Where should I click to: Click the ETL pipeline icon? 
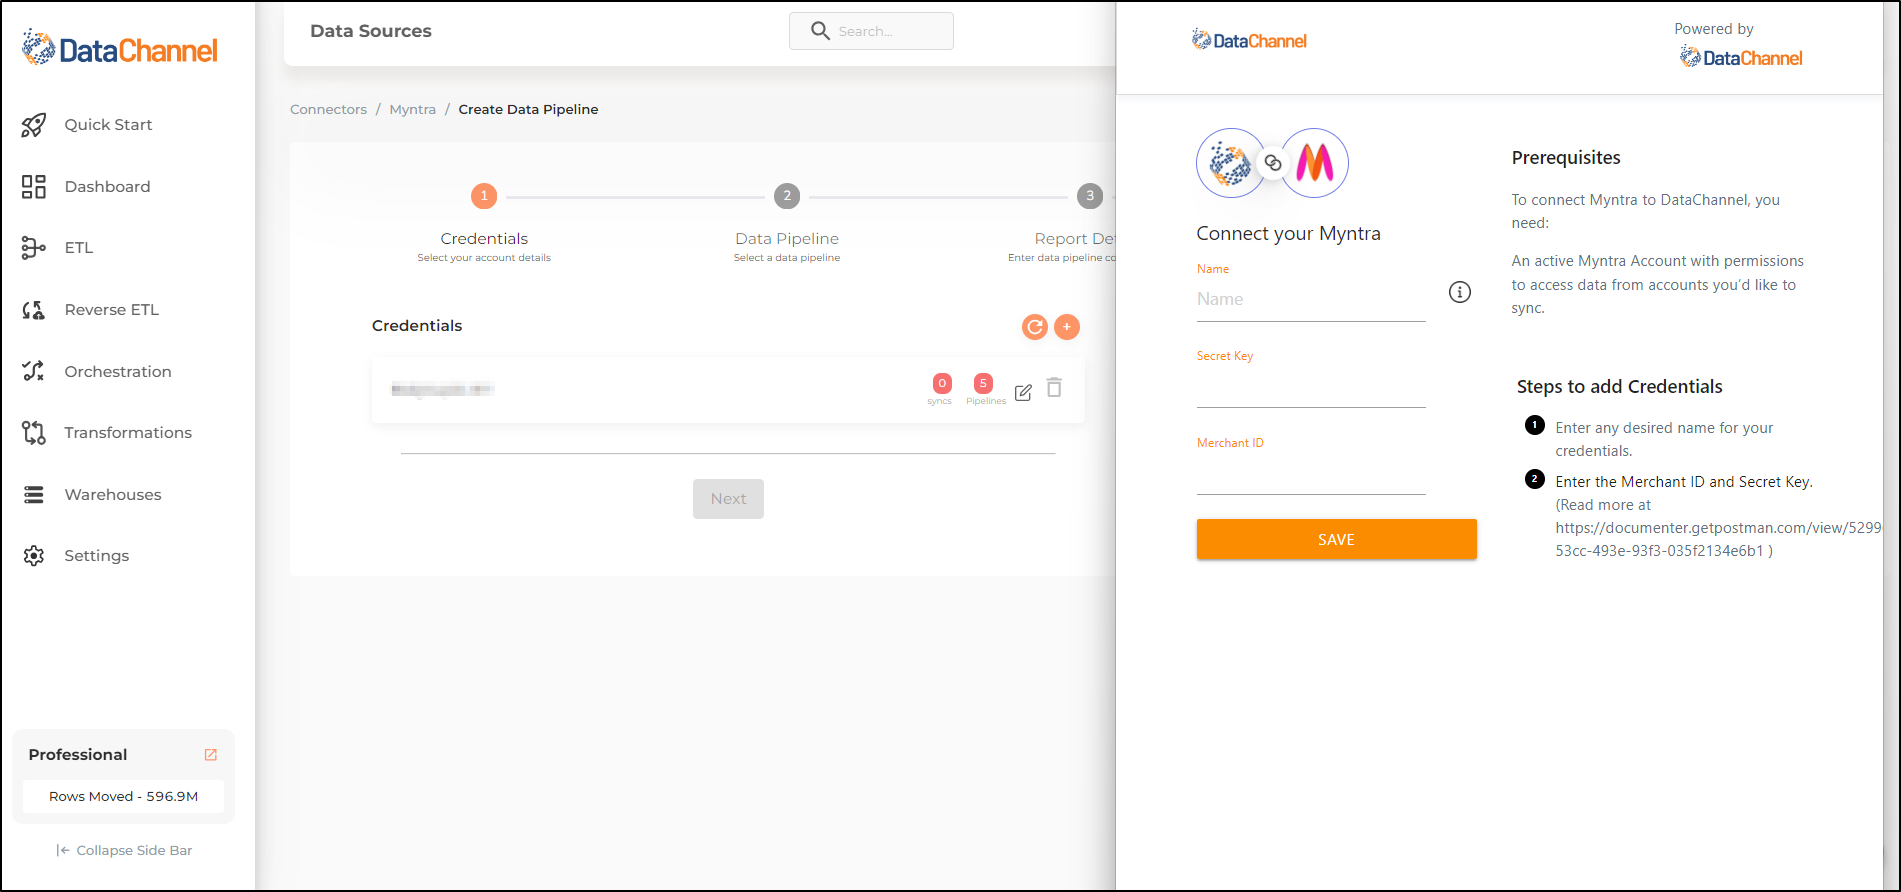pos(34,248)
